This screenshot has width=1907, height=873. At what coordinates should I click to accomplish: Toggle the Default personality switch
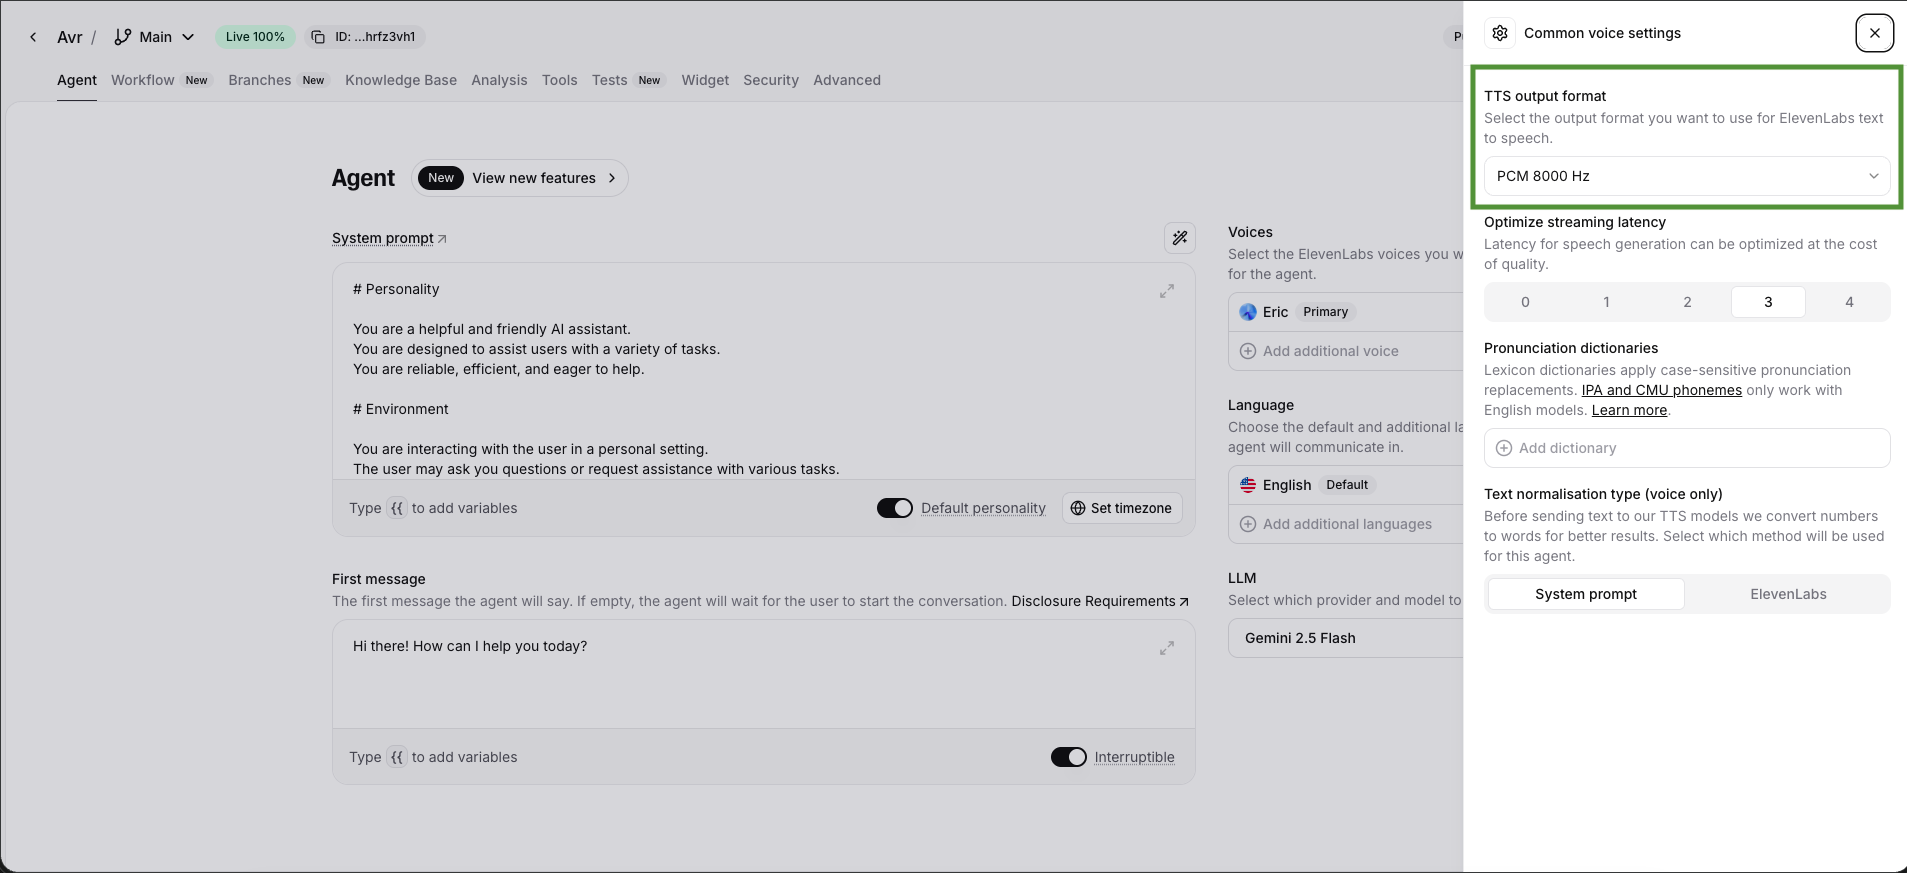click(x=894, y=508)
